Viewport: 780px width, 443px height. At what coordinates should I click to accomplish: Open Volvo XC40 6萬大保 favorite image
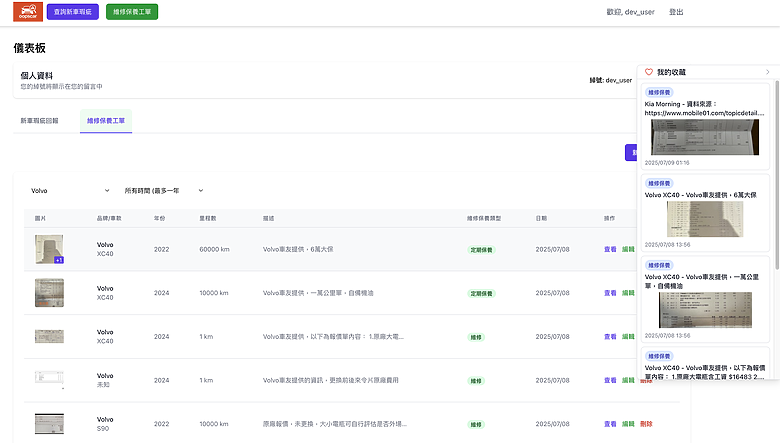click(x=705, y=219)
